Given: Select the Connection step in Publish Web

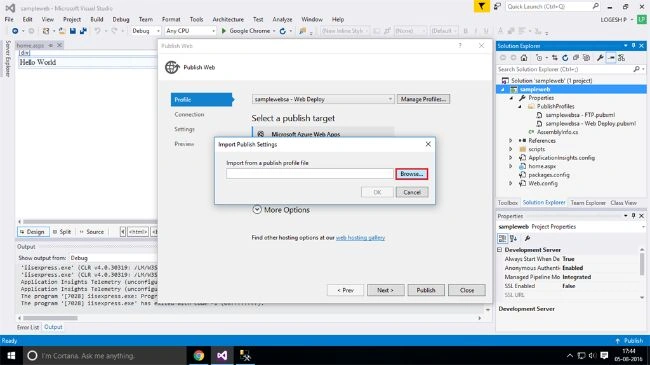Looking at the screenshot, I should tap(189, 114).
